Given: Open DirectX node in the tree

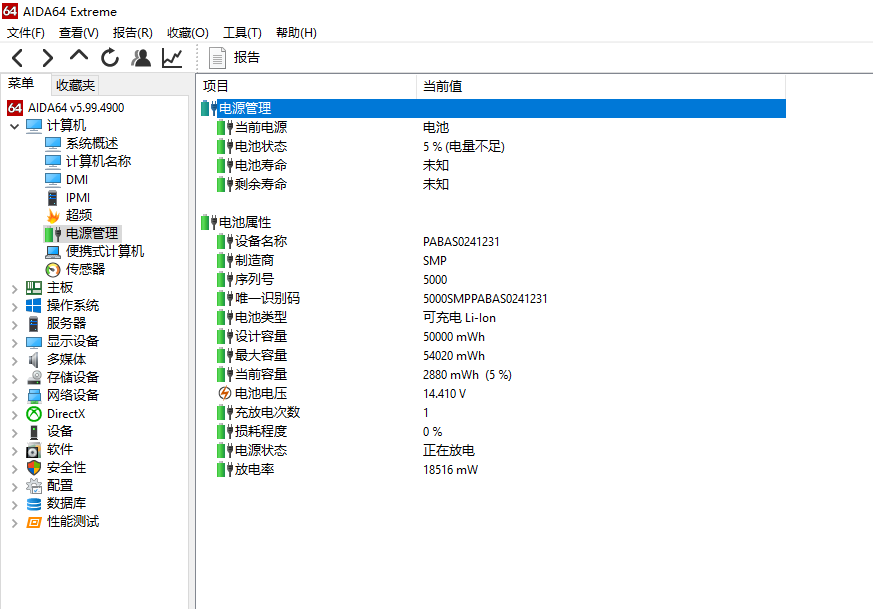Looking at the screenshot, I should (x=65, y=413).
